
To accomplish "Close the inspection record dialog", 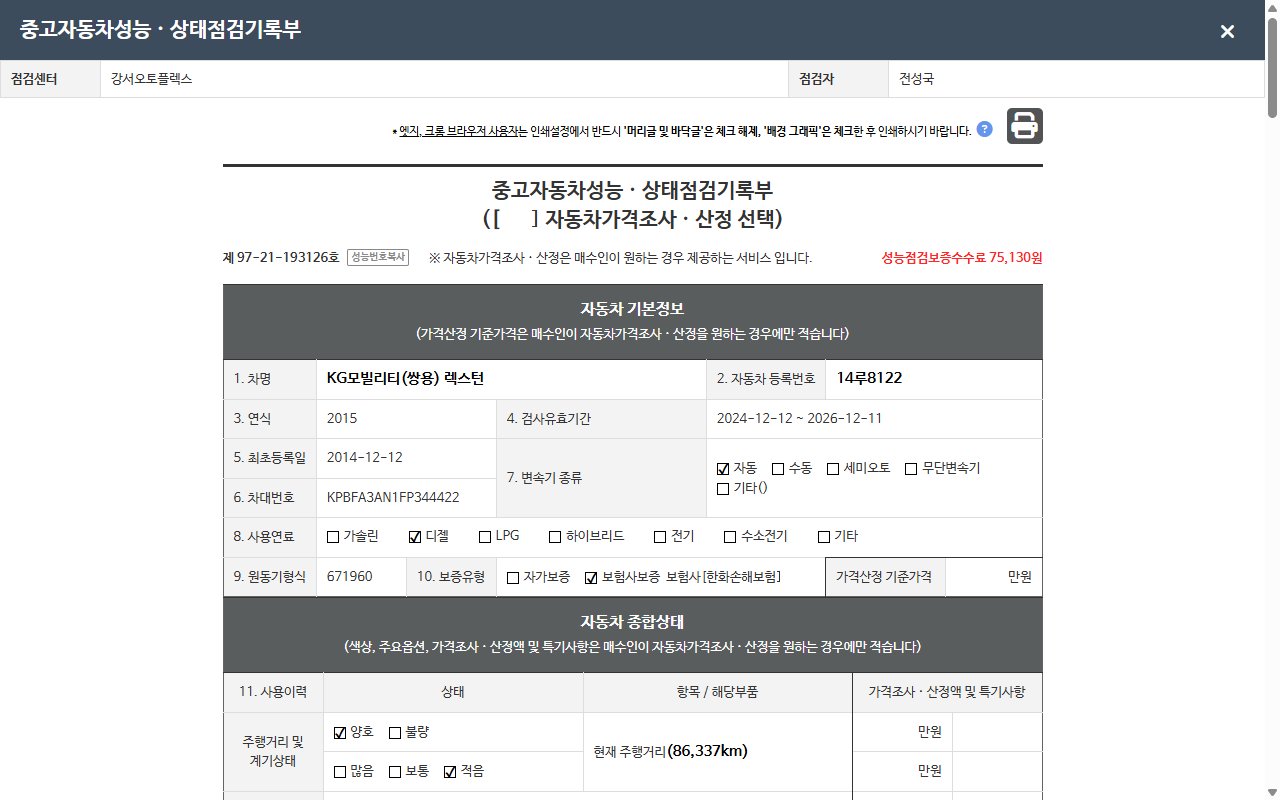I will click(1227, 31).
